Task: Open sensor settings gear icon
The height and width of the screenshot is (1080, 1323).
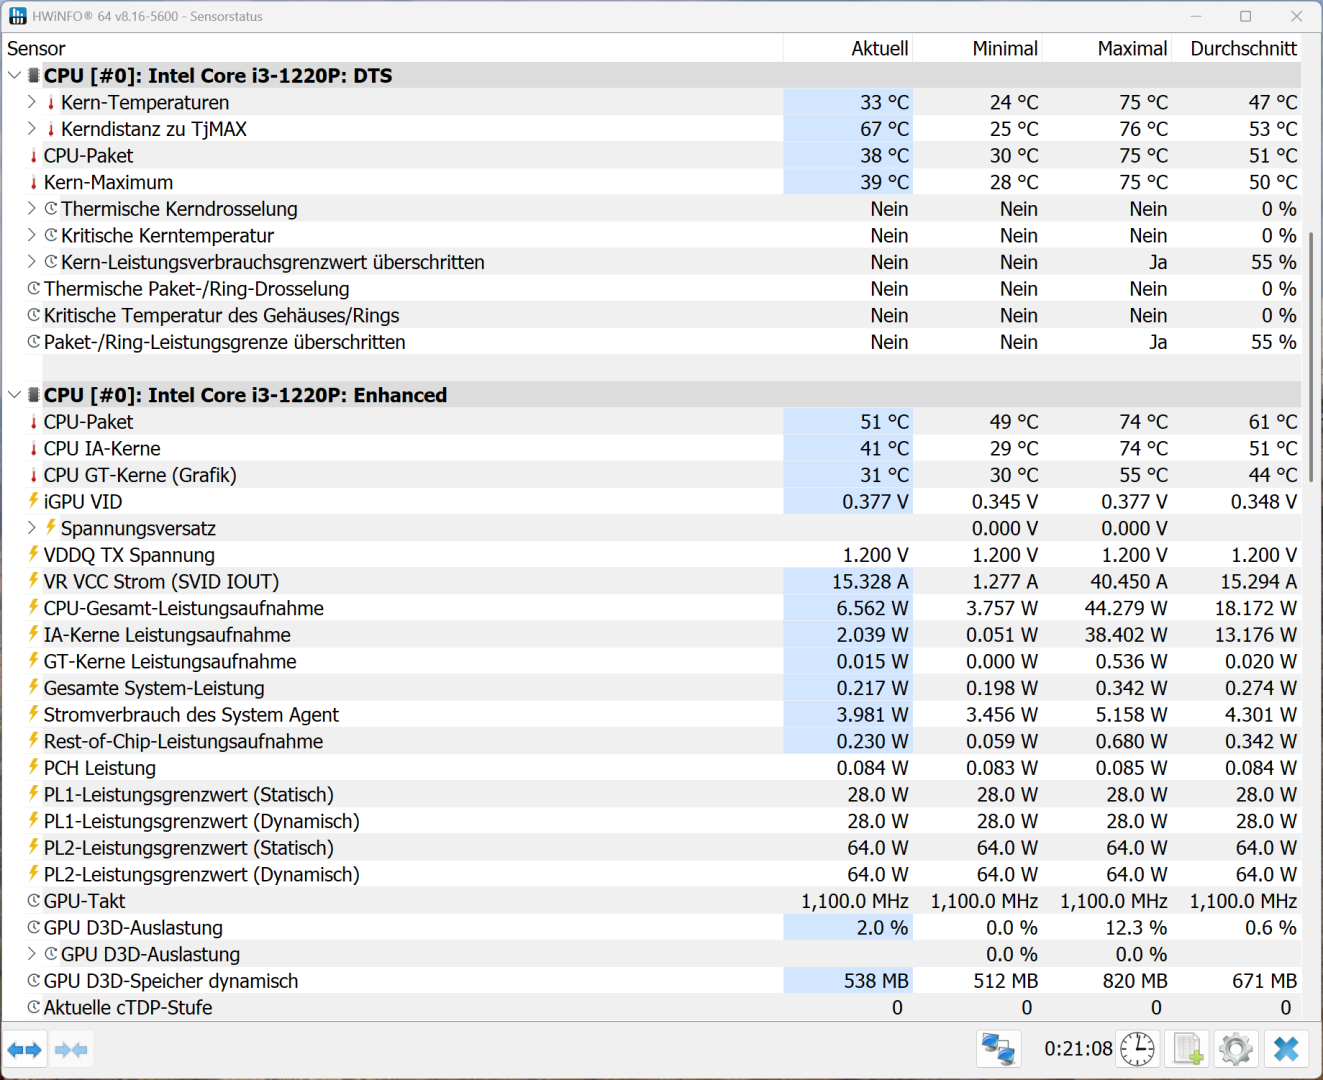Action: pyautogui.click(x=1236, y=1049)
